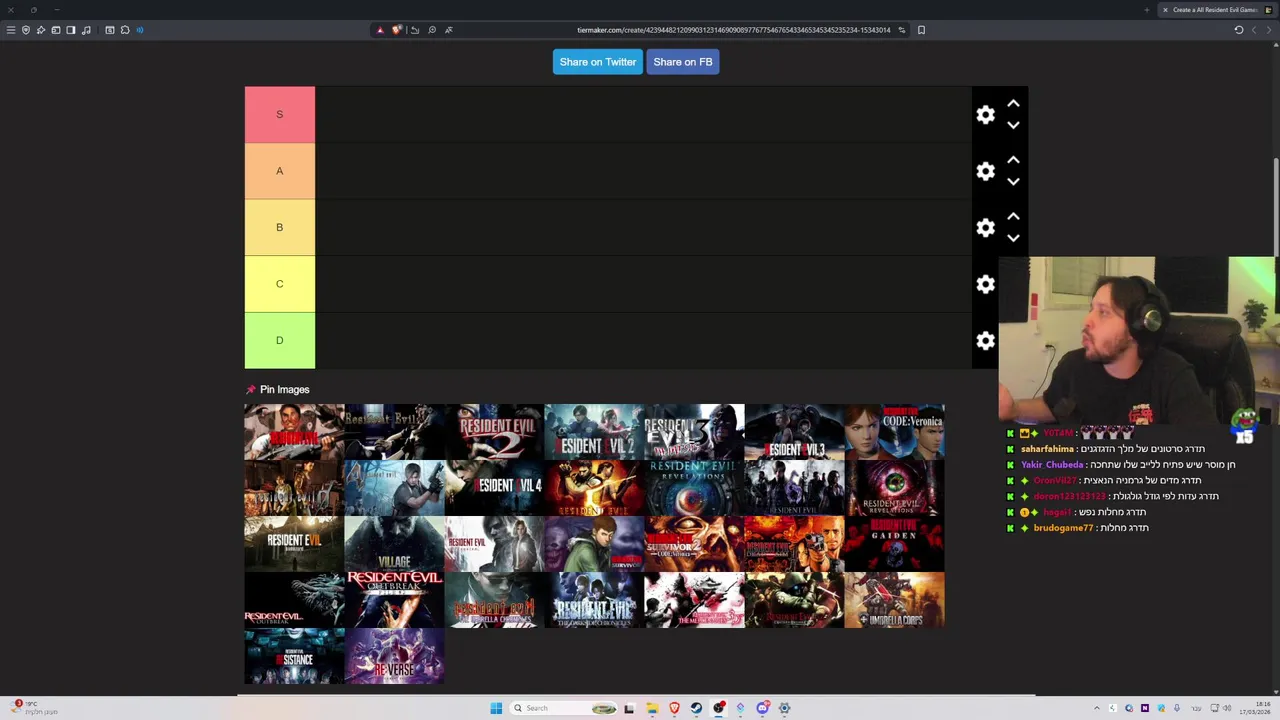Move A tier row down
Image resolution: width=1280 pixels, height=720 pixels.
tap(1013, 182)
